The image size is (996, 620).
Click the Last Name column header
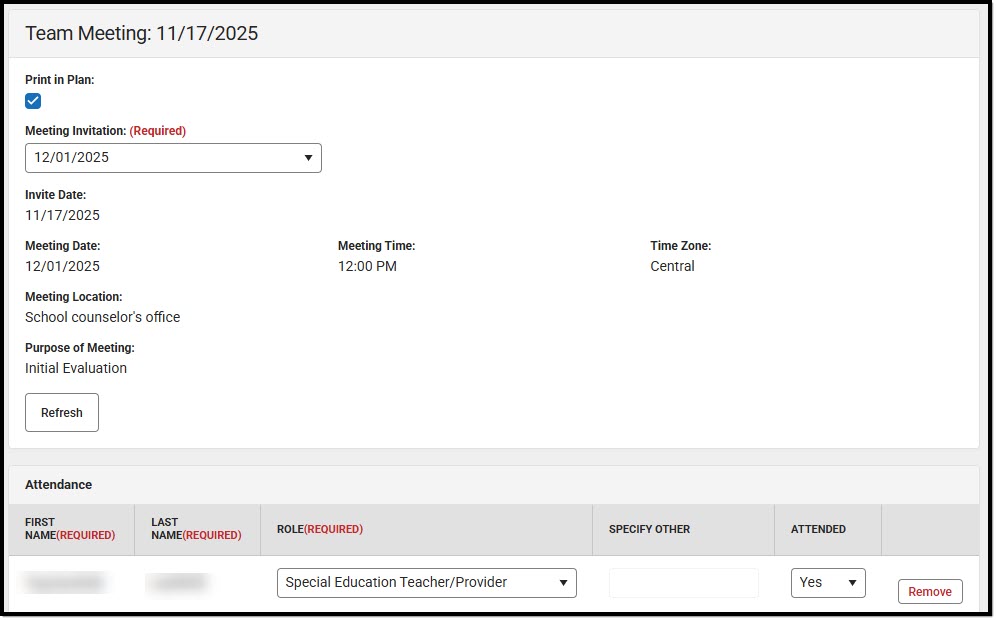point(196,528)
